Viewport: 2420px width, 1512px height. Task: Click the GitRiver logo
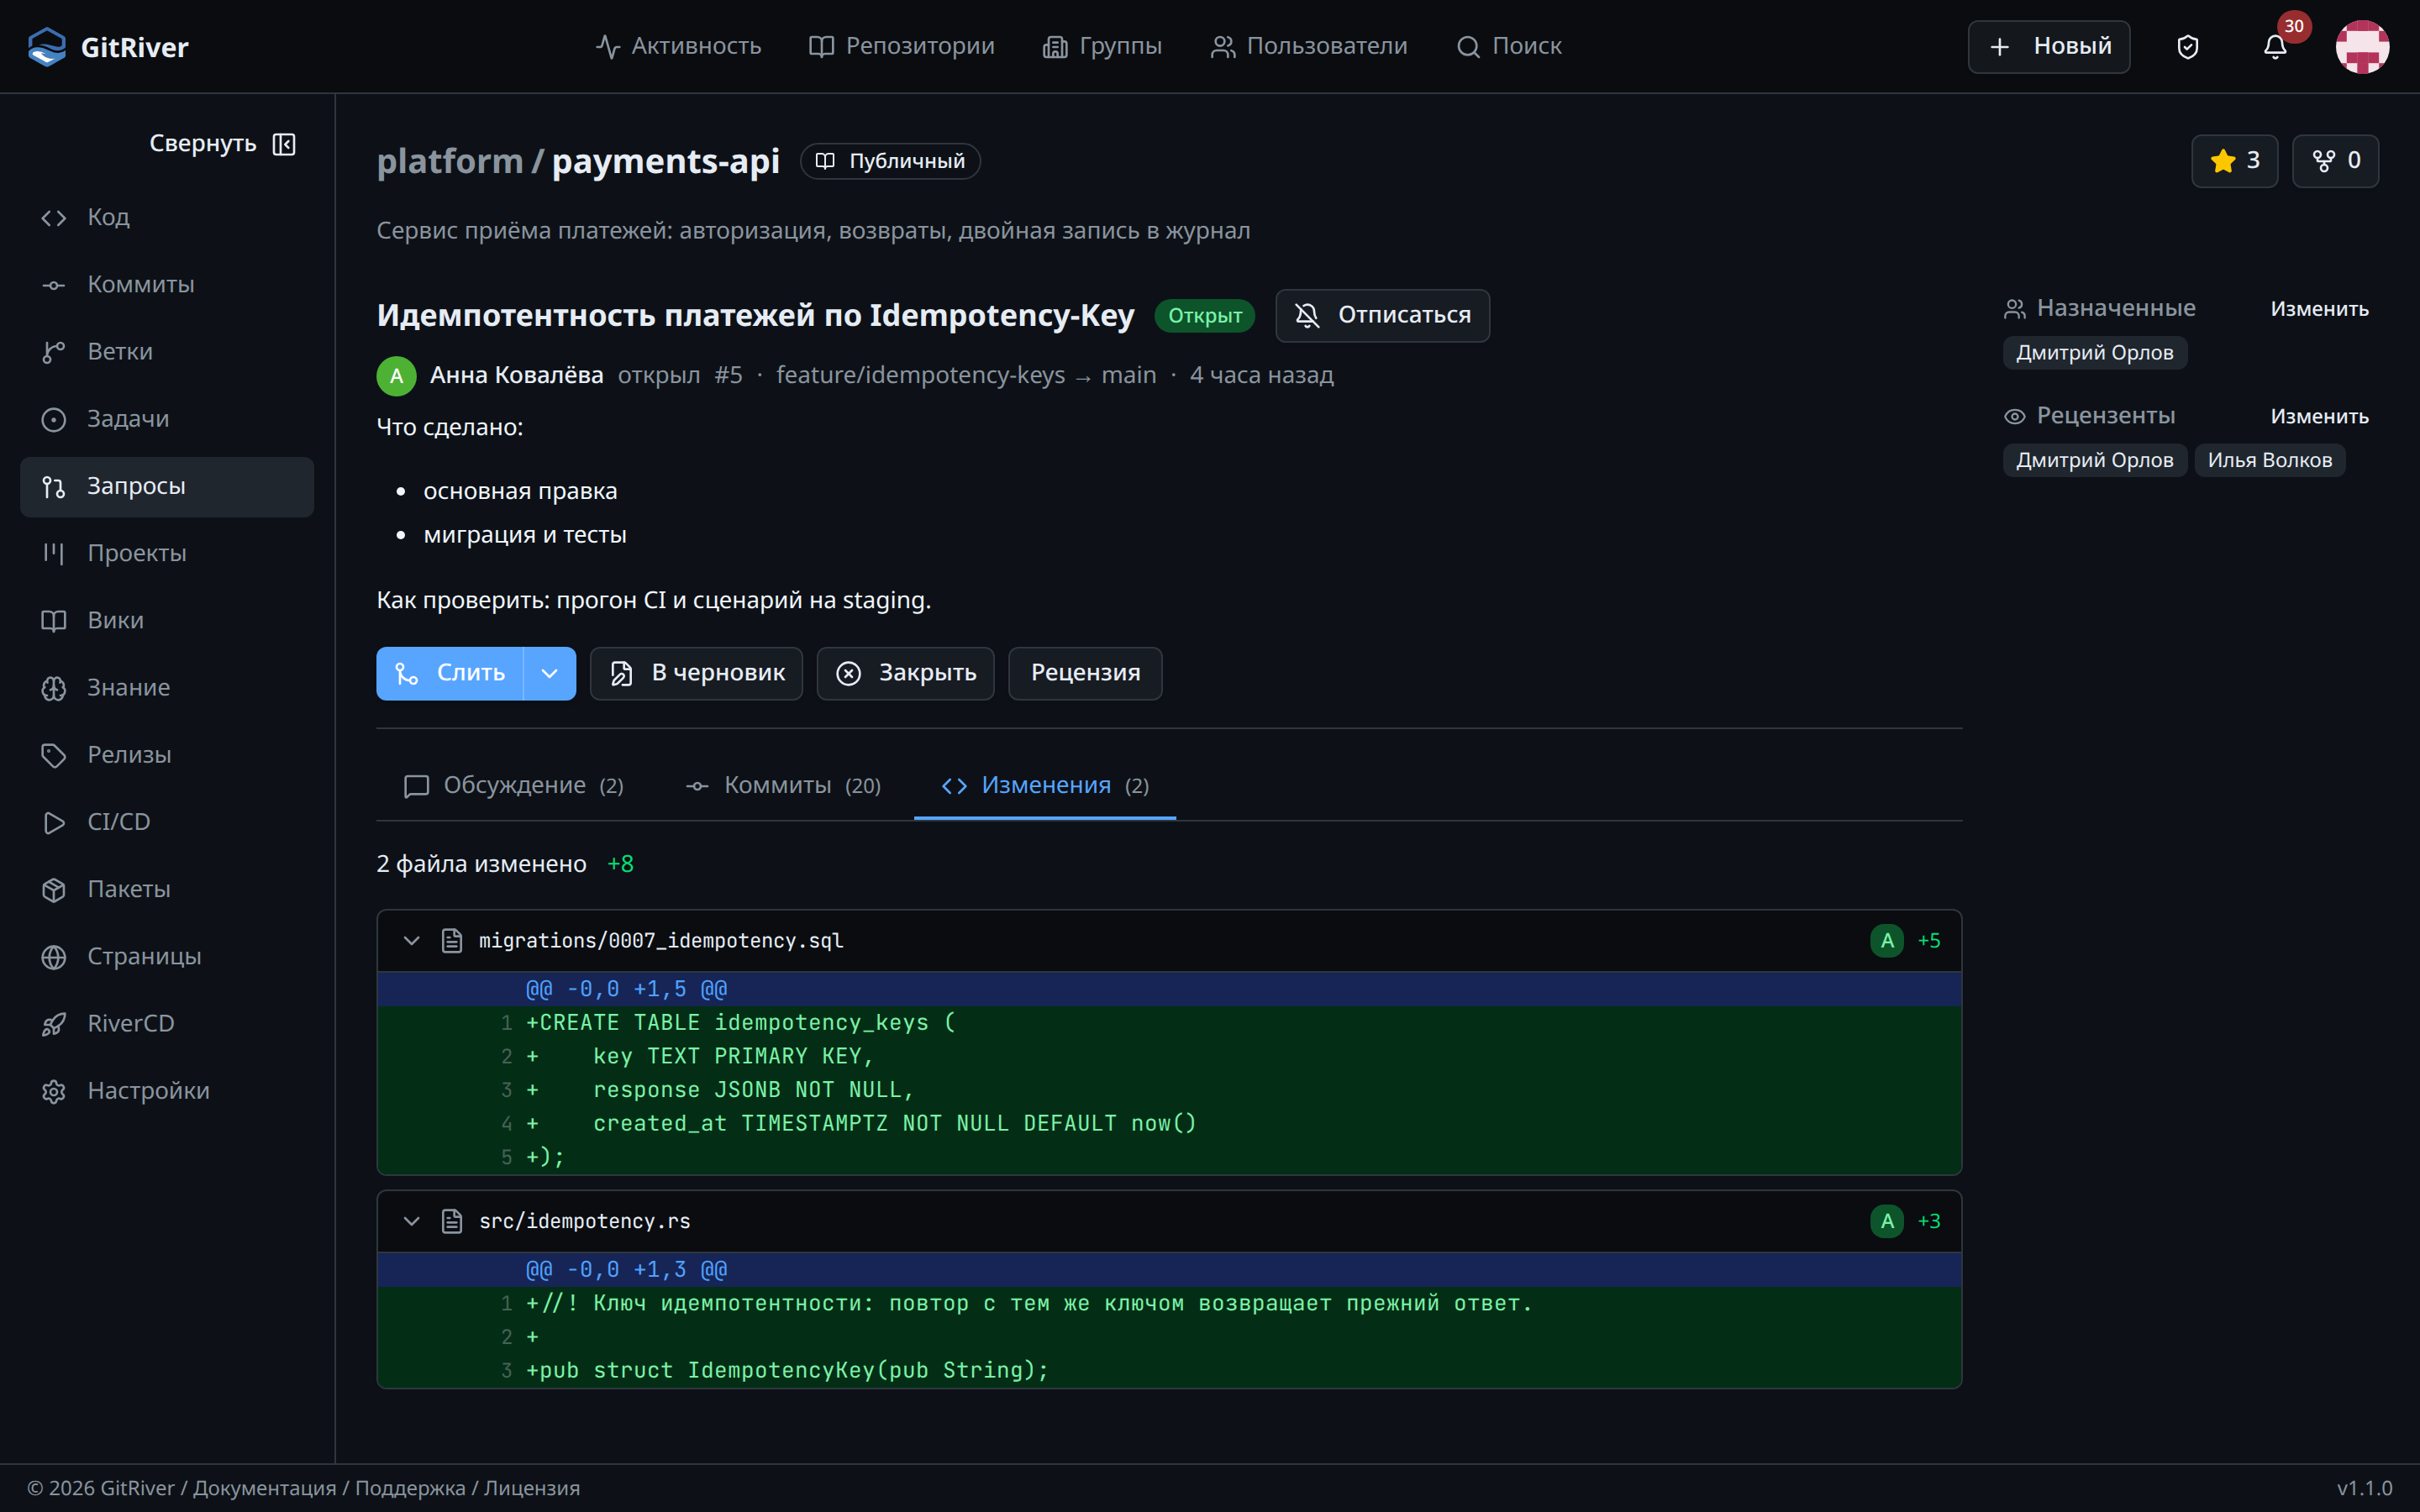[x=108, y=47]
